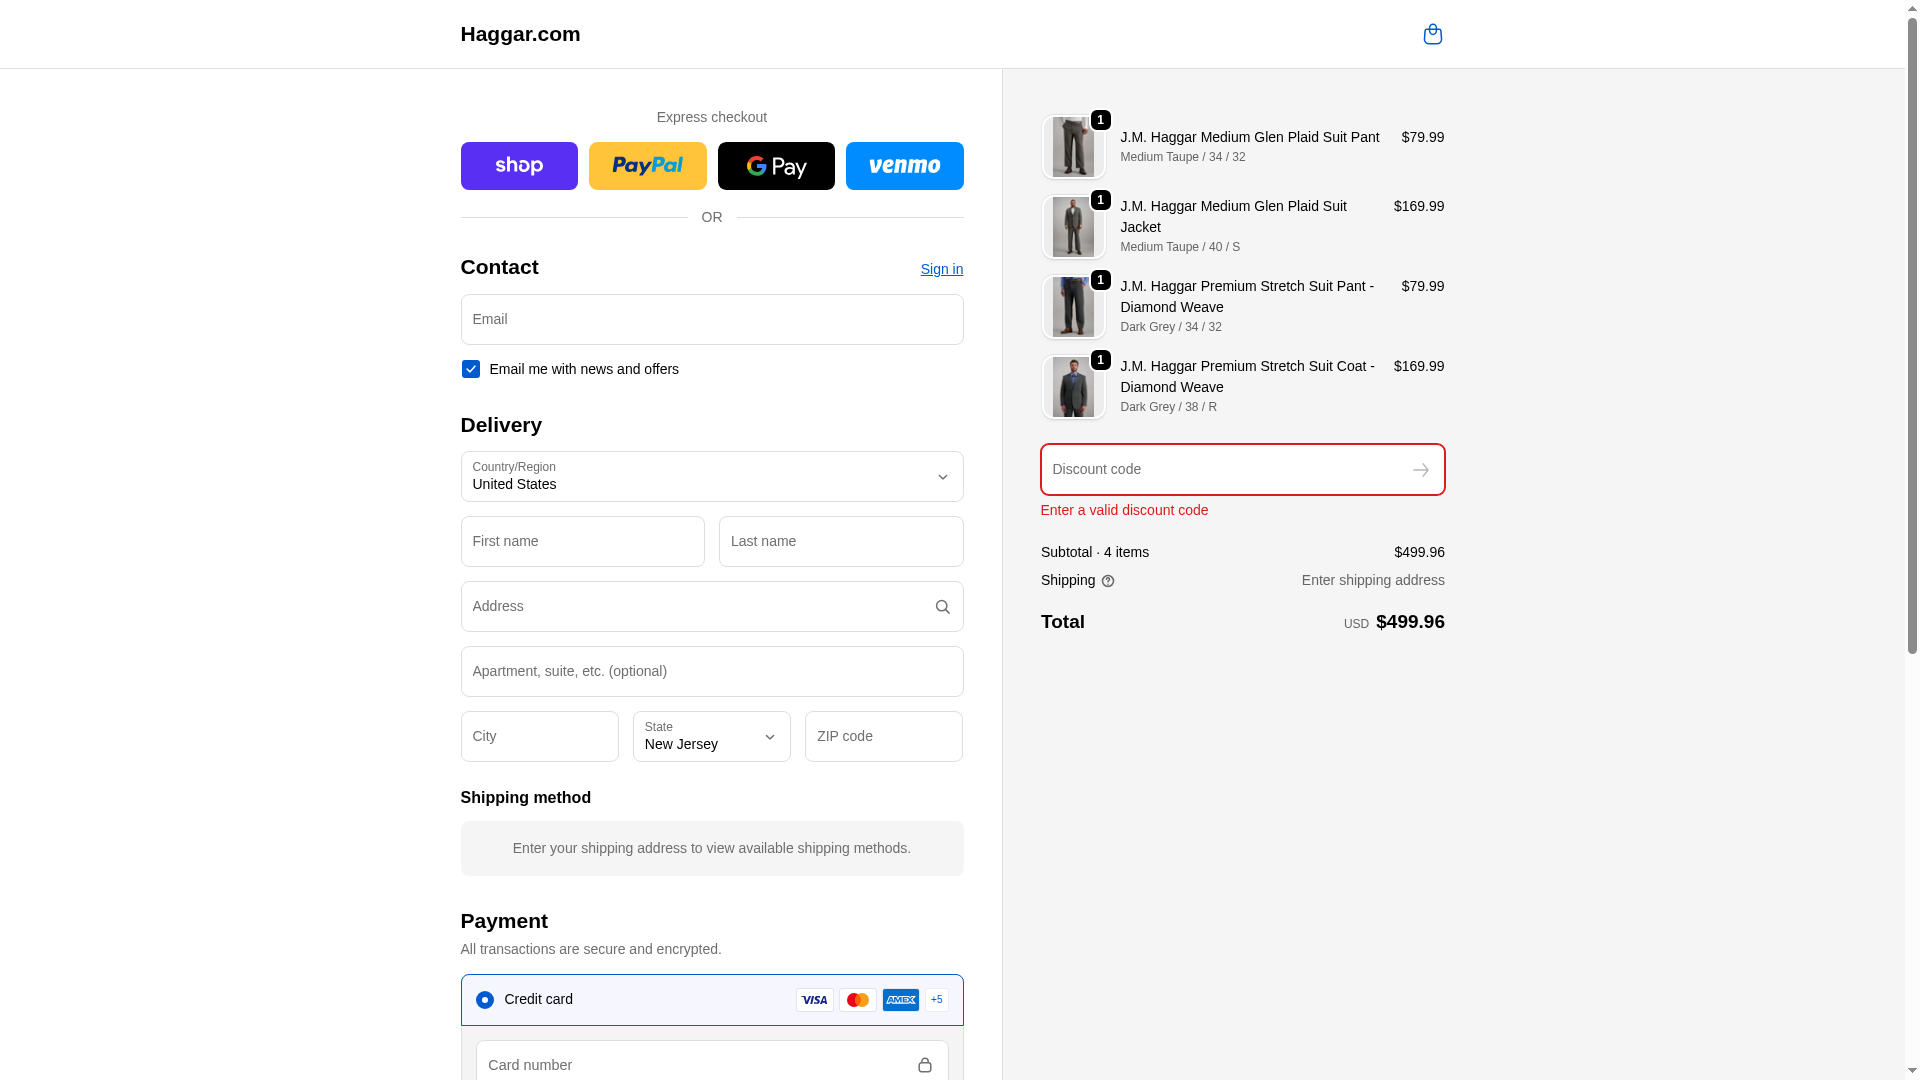Focus the Discount code field
The height and width of the screenshot is (1080, 1920).
click(1225, 470)
